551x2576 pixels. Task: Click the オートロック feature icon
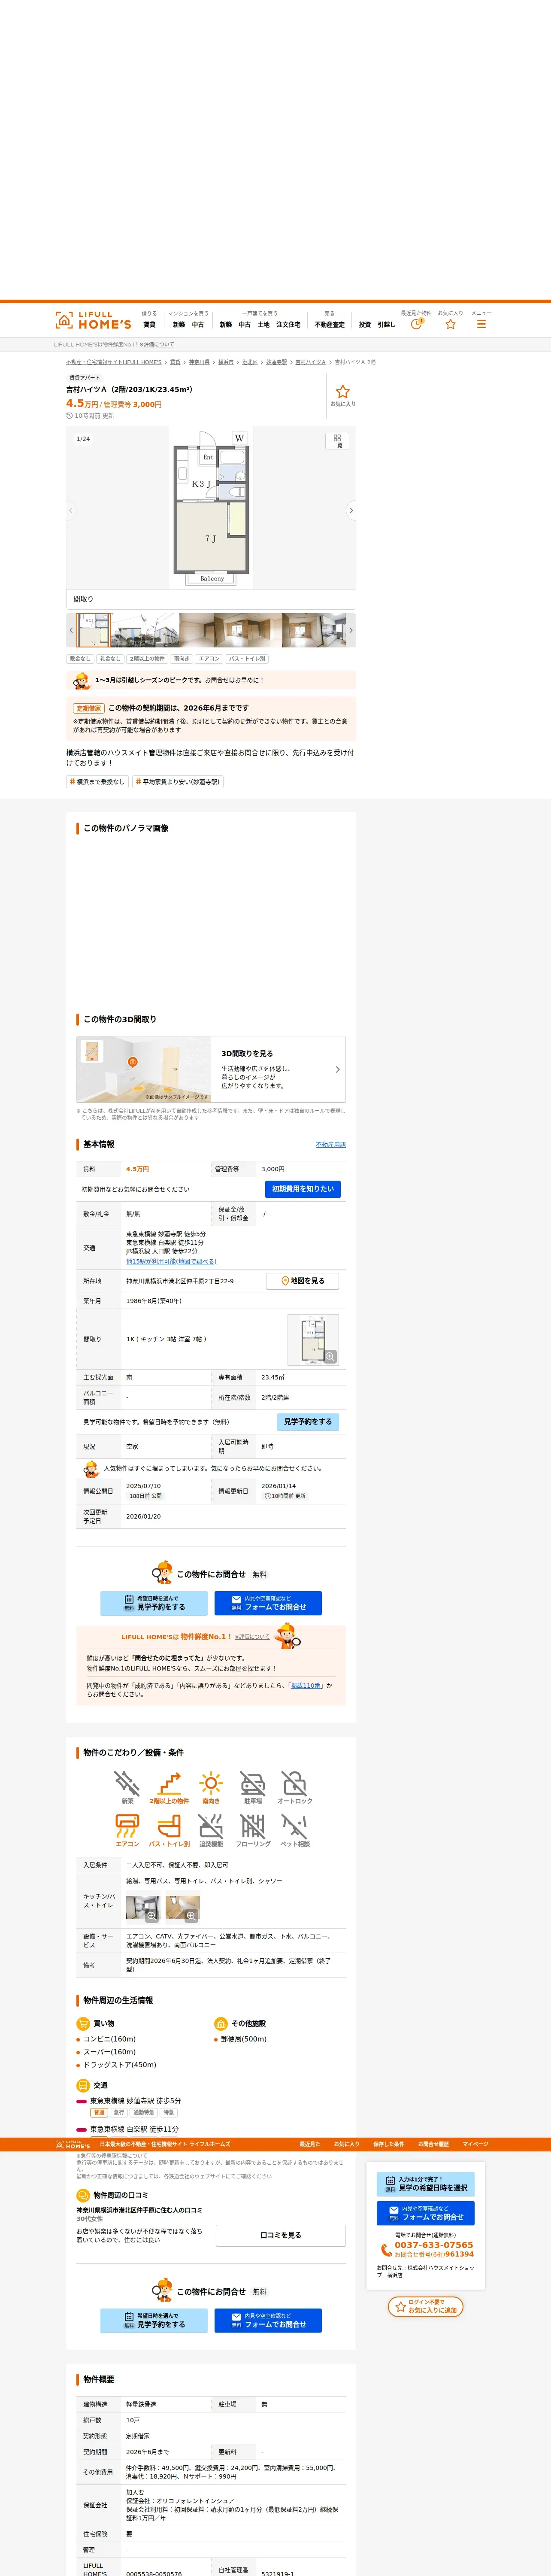click(x=294, y=1788)
